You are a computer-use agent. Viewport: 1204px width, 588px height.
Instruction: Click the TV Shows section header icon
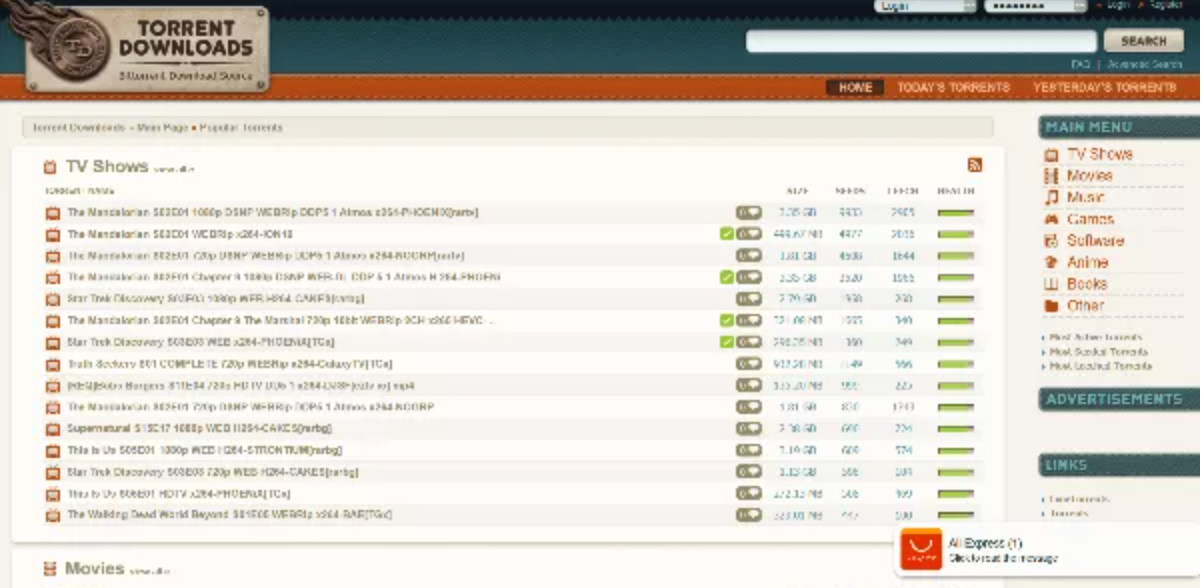pos(50,167)
